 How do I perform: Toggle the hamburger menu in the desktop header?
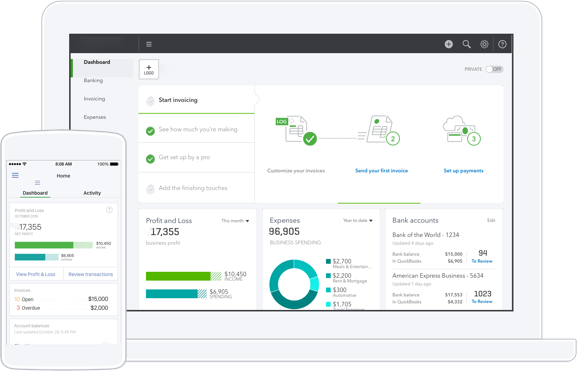click(149, 44)
